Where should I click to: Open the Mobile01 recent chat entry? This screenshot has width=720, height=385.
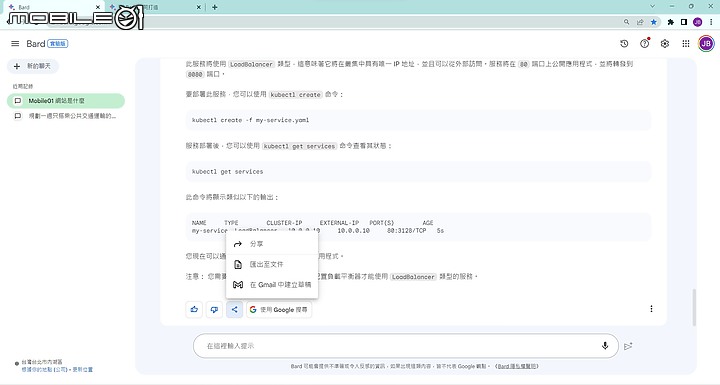tap(66, 101)
